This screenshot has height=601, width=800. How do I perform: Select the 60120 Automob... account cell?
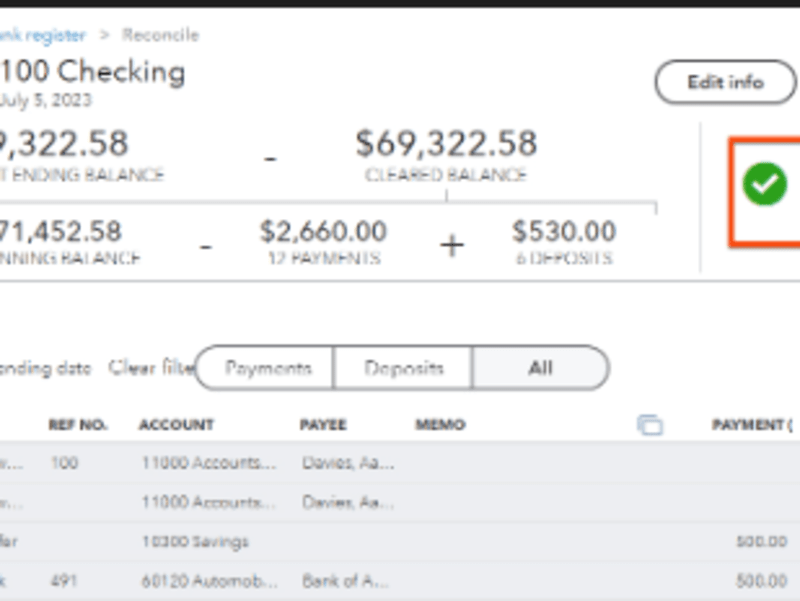click(210, 581)
